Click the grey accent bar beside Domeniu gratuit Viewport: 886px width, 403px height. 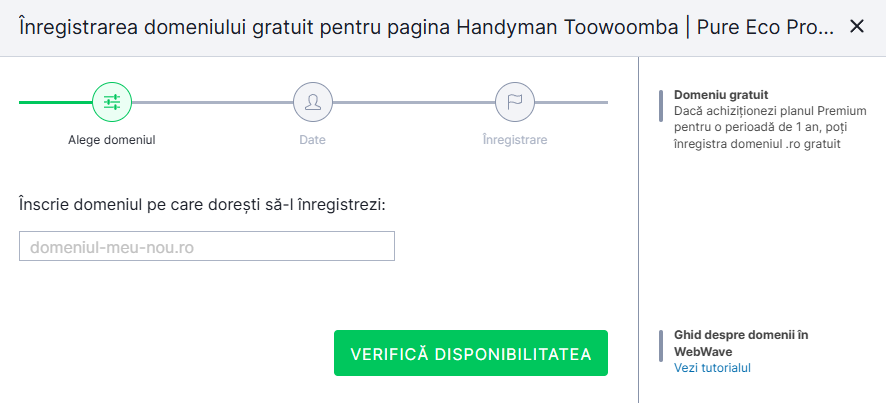pyautogui.click(x=661, y=105)
